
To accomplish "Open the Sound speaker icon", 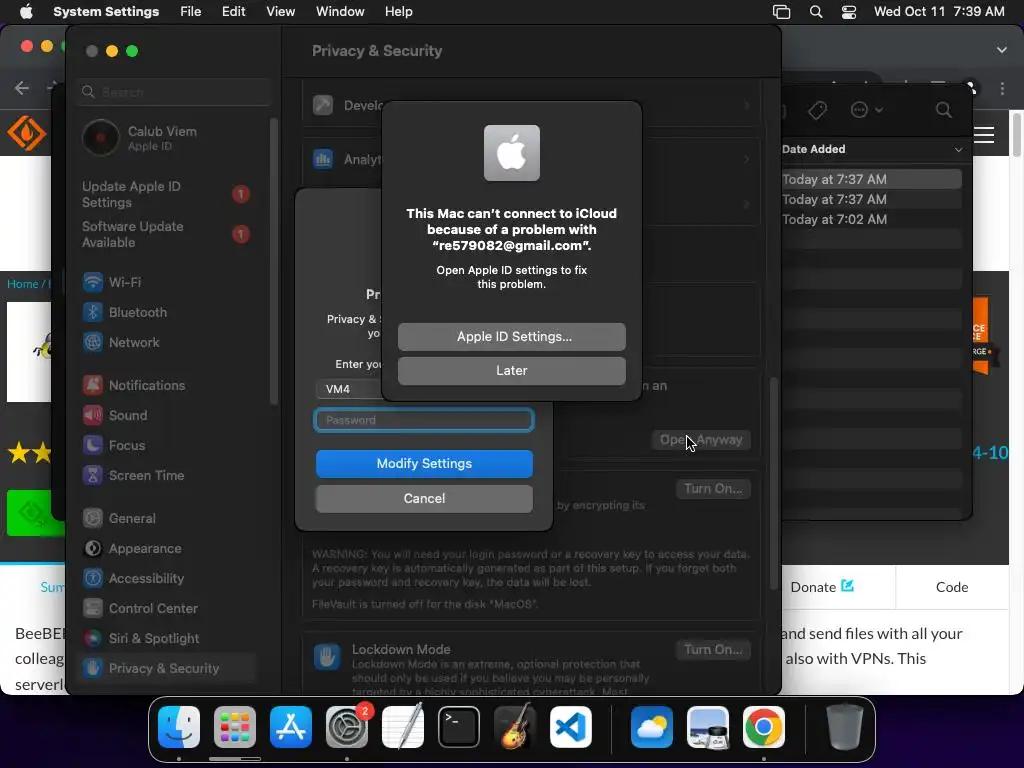I will click(93, 415).
